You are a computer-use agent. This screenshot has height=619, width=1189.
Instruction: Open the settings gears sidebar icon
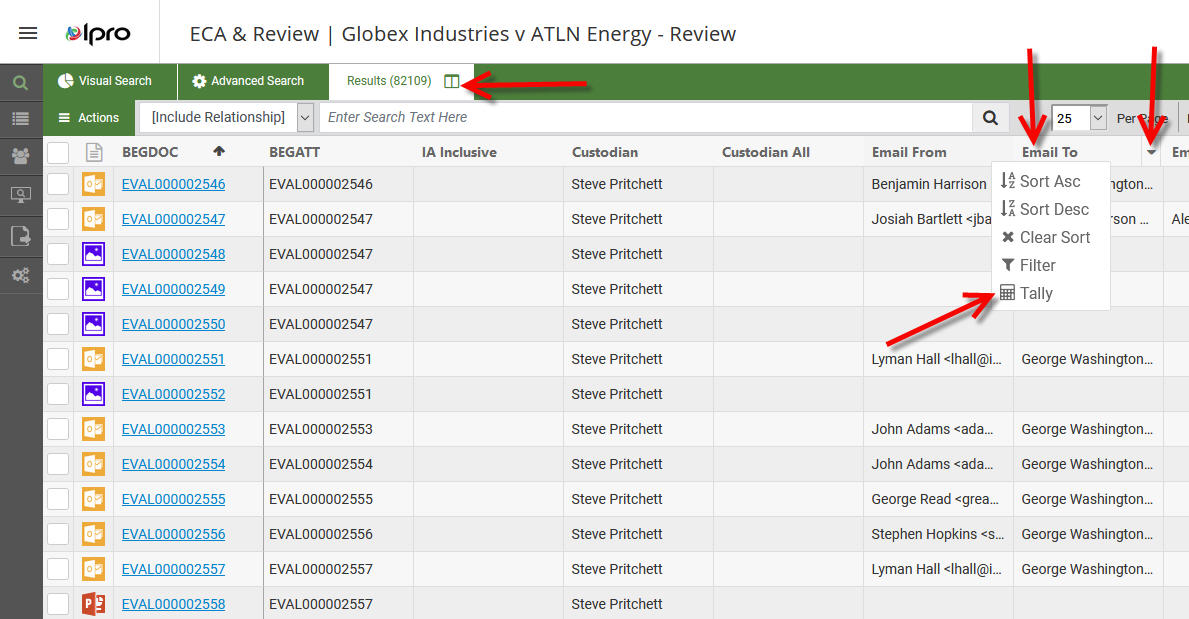click(x=20, y=275)
